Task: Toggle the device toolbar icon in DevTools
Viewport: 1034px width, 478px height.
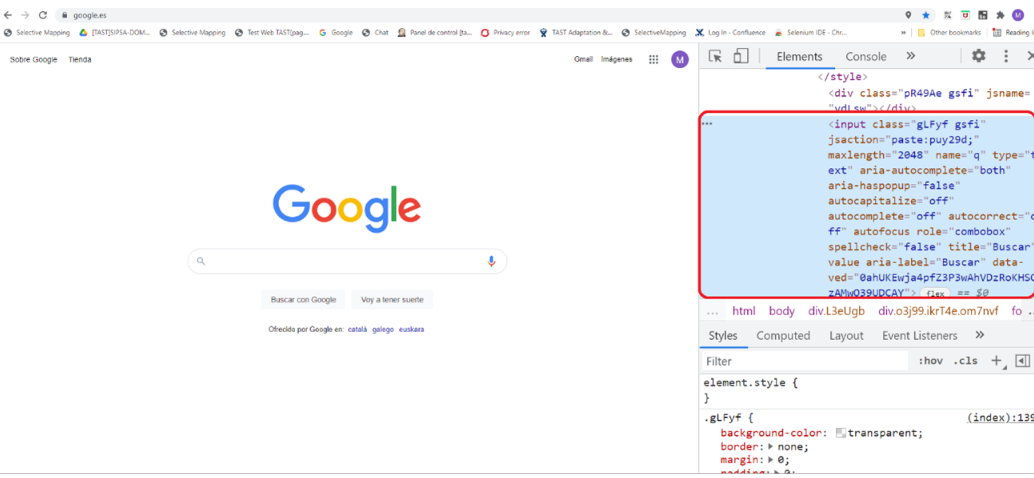Action: [x=740, y=57]
